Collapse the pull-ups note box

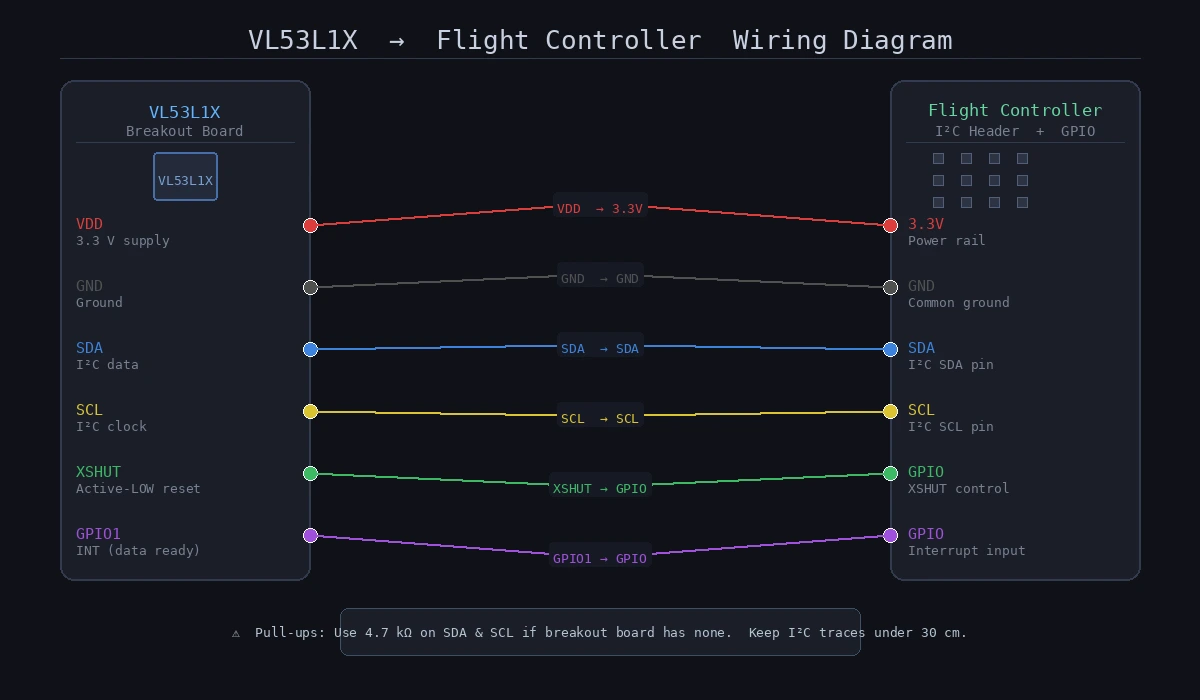tap(600, 632)
